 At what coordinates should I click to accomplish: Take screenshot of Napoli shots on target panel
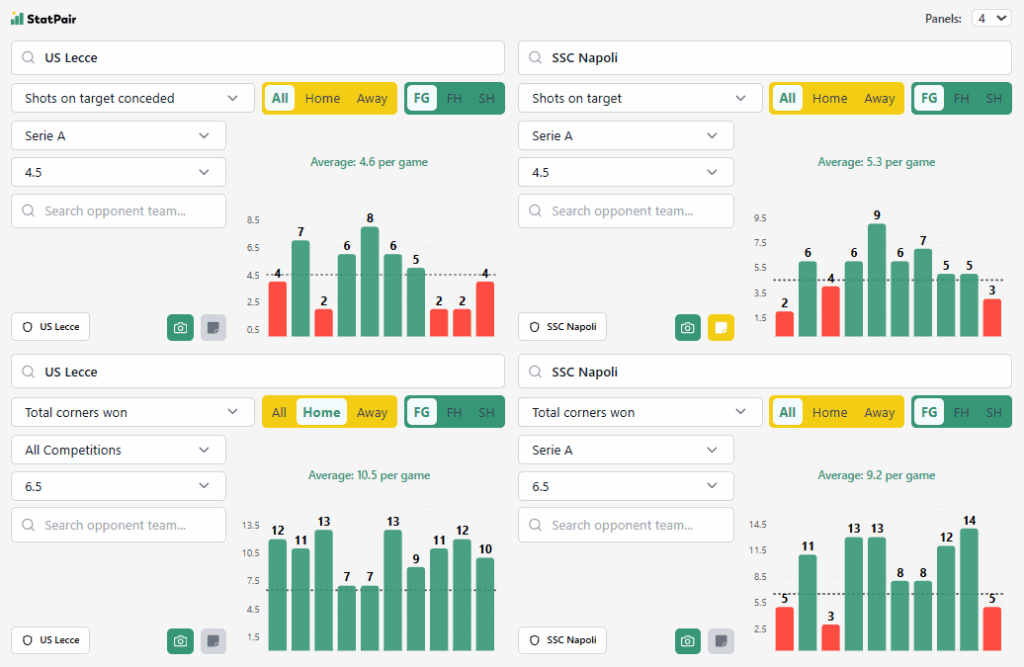tap(687, 327)
